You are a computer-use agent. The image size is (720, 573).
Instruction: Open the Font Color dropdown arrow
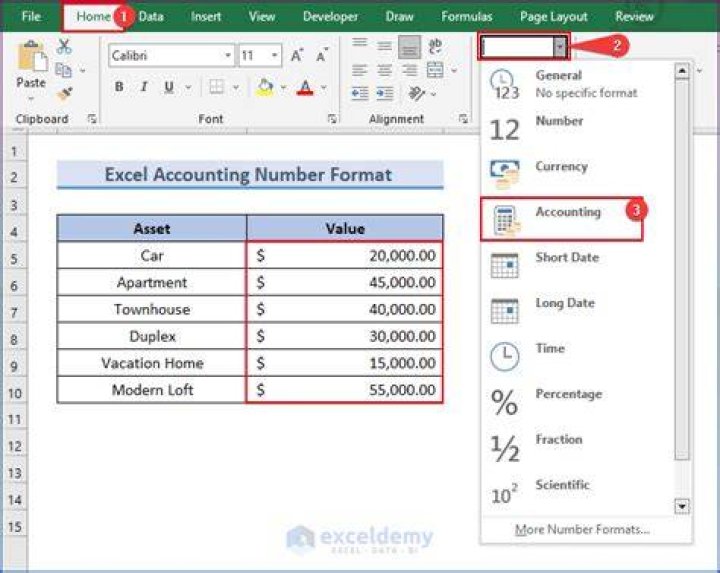tap(324, 87)
